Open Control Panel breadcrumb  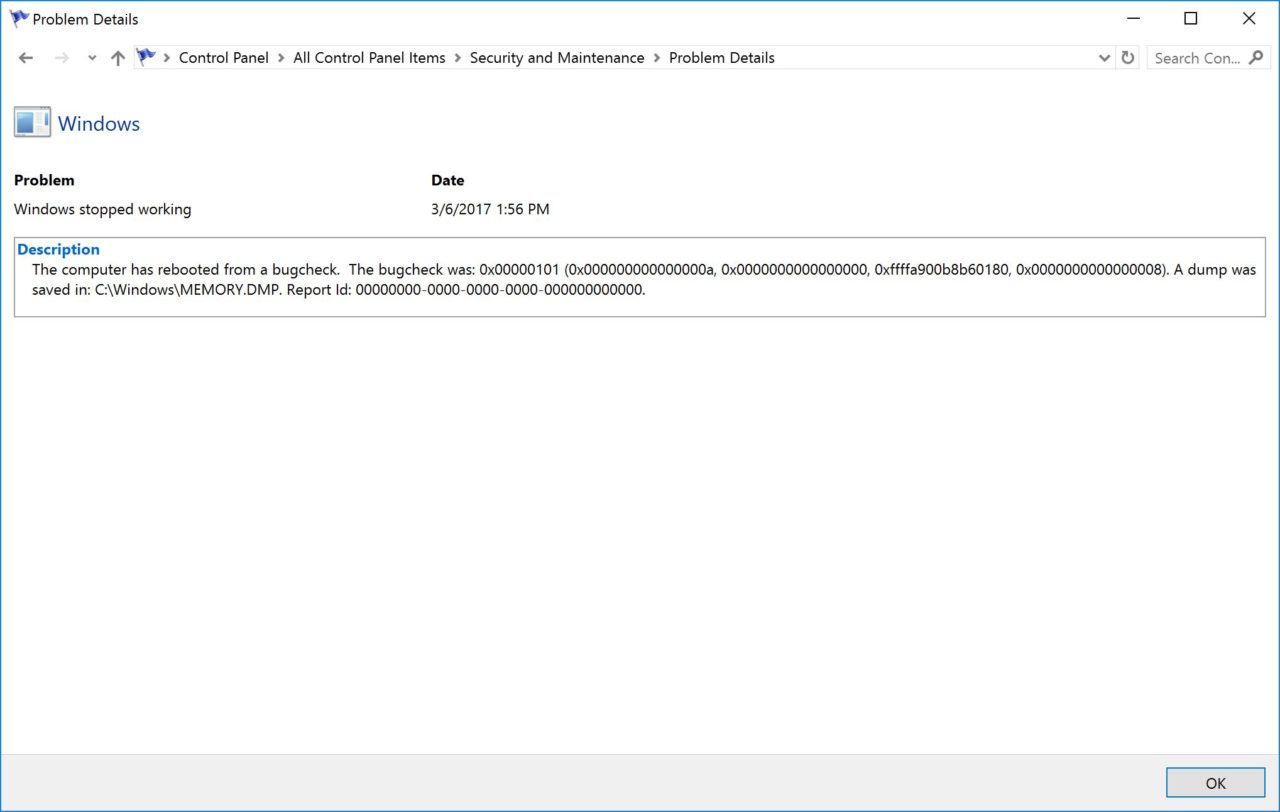pyautogui.click(x=224, y=58)
